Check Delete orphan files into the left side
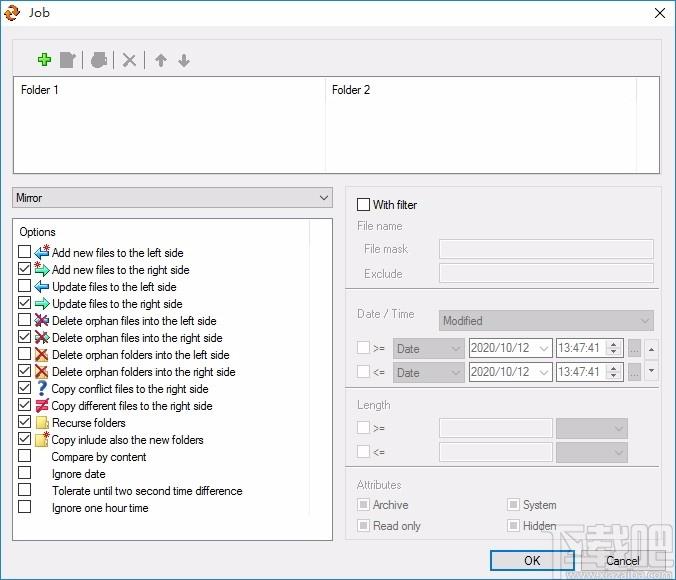Screen dimensions: 676x580 (25, 320)
